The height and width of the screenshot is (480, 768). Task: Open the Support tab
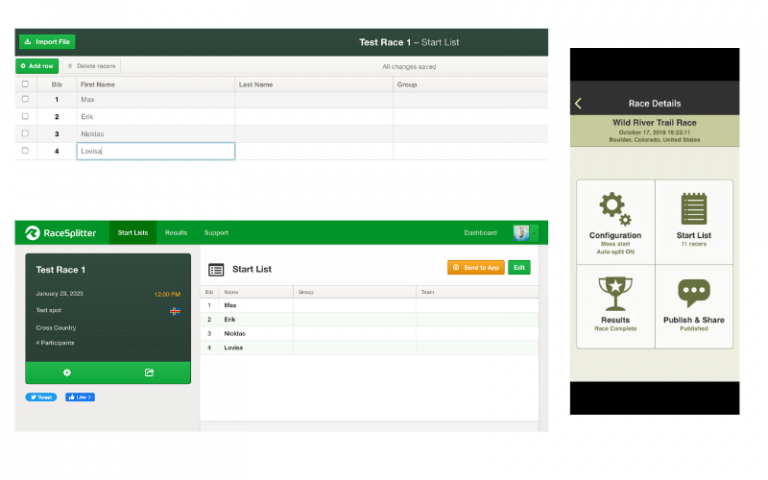tap(216, 233)
